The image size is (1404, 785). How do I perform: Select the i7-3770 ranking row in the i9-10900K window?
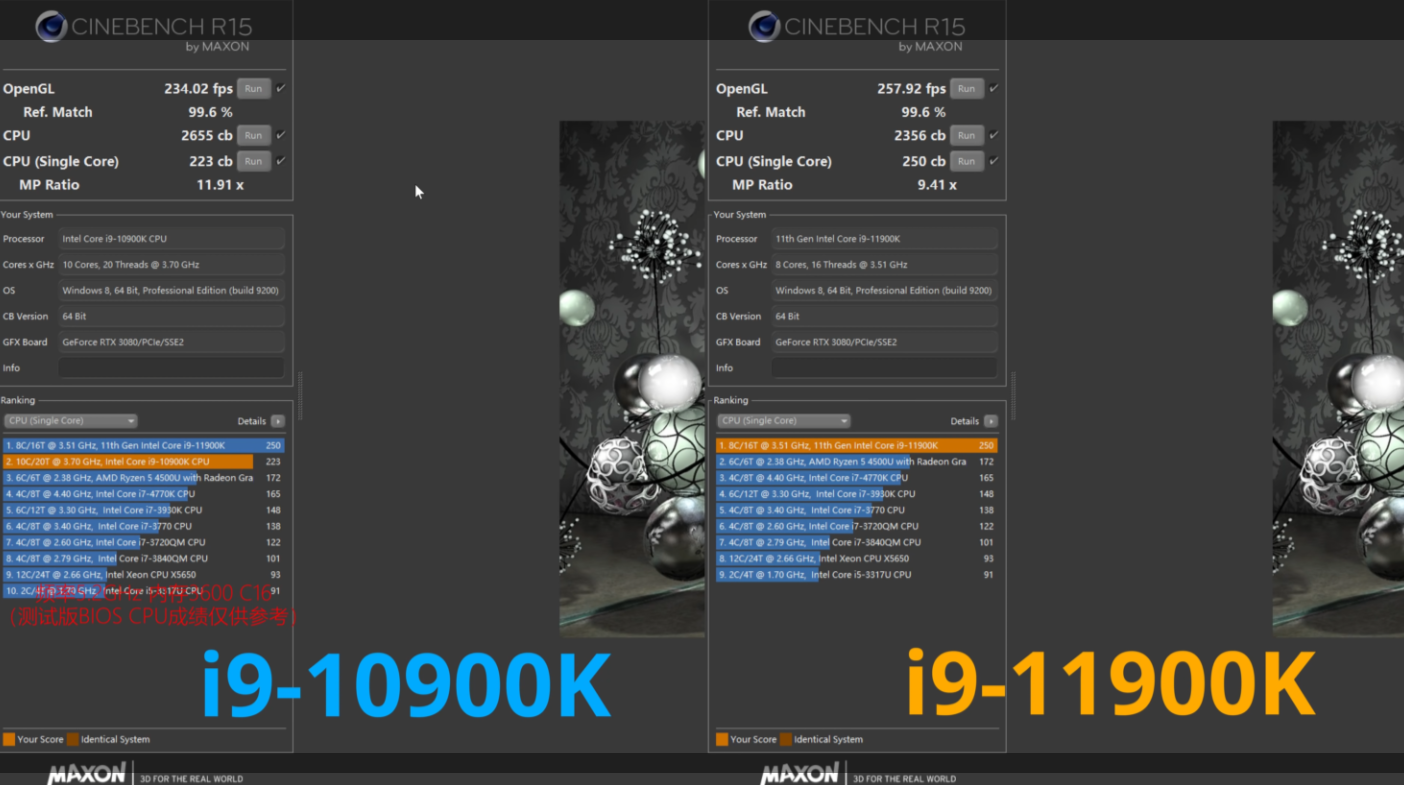click(x=144, y=526)
